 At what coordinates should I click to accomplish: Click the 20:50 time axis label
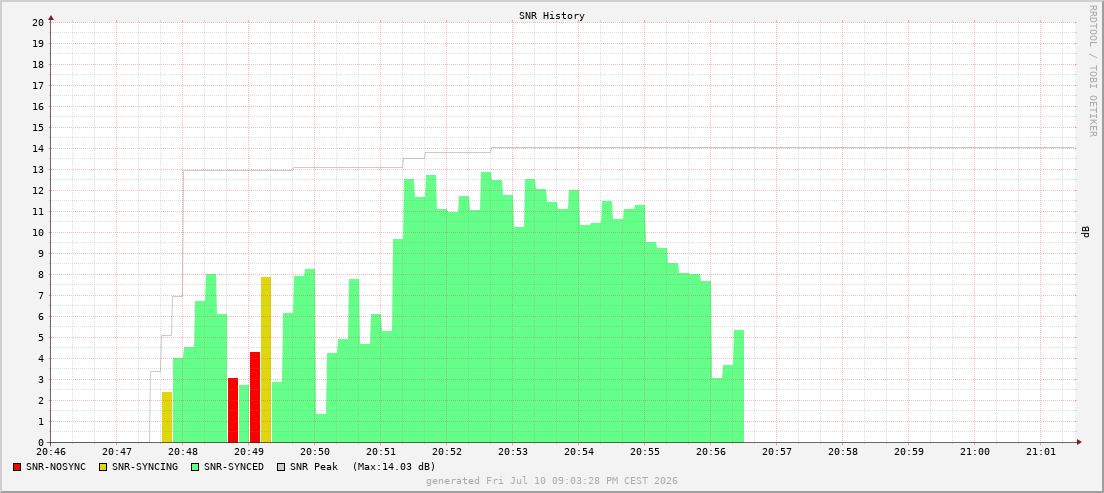[x=315, y=451]
